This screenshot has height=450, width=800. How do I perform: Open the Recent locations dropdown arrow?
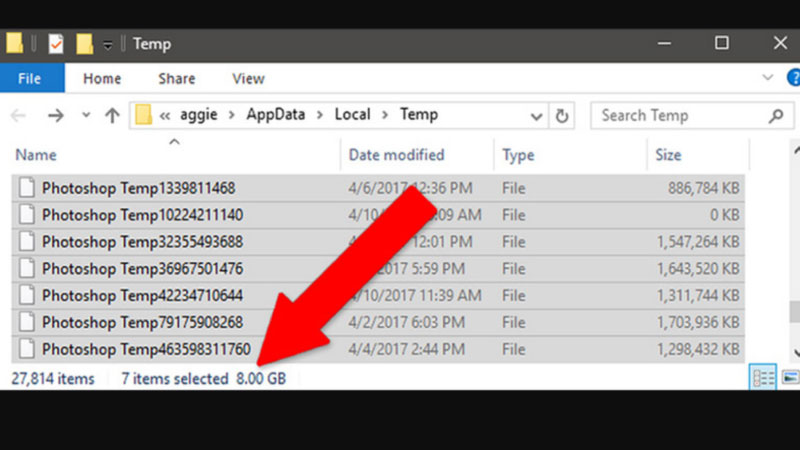pyautogui.click(x=86, y=115)
